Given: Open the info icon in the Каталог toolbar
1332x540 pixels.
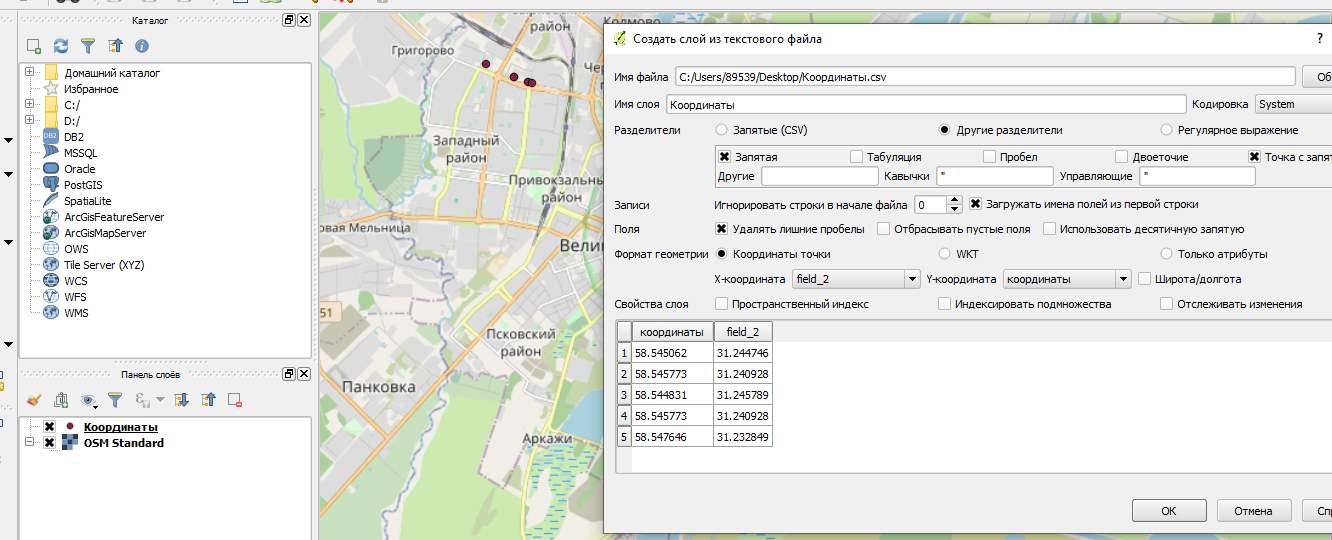Looking at the screenshot, I should (x=142, y=46).
